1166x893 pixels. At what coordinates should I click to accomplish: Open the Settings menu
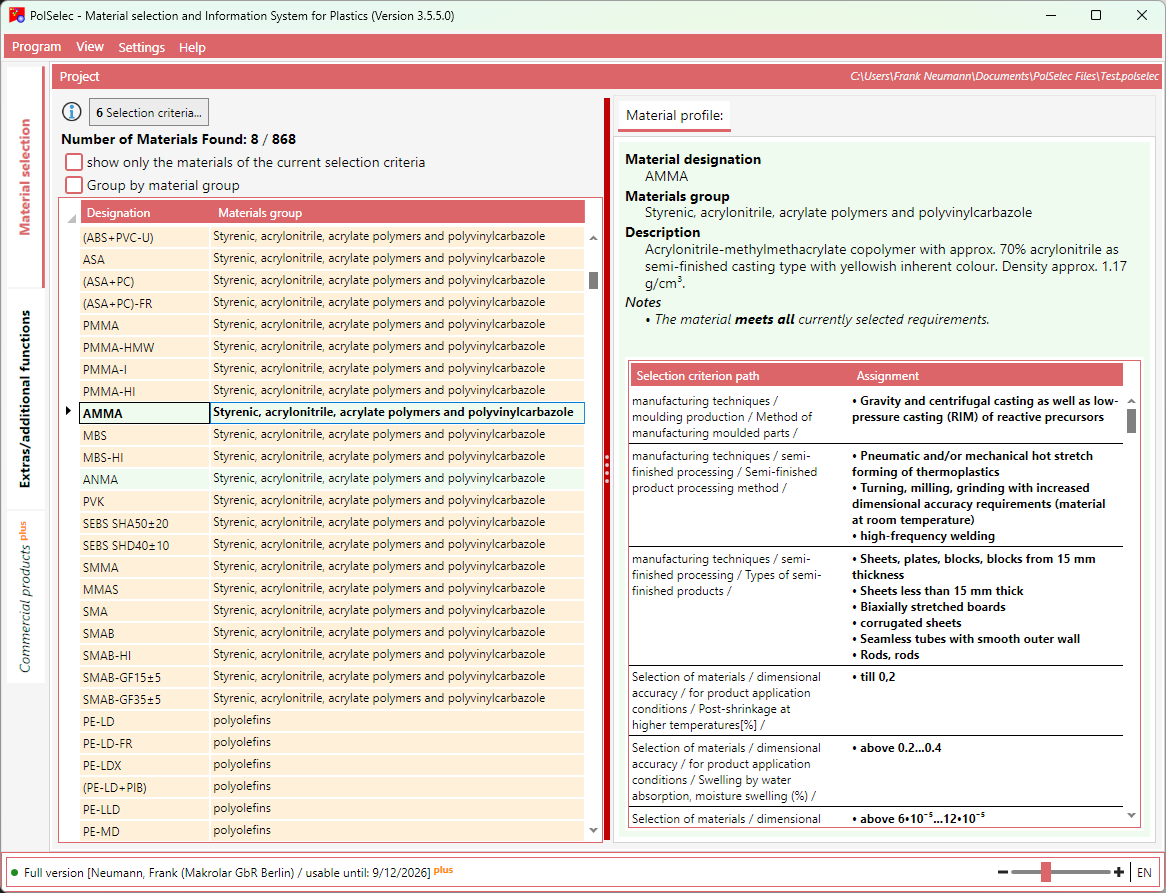click(141, 47)
